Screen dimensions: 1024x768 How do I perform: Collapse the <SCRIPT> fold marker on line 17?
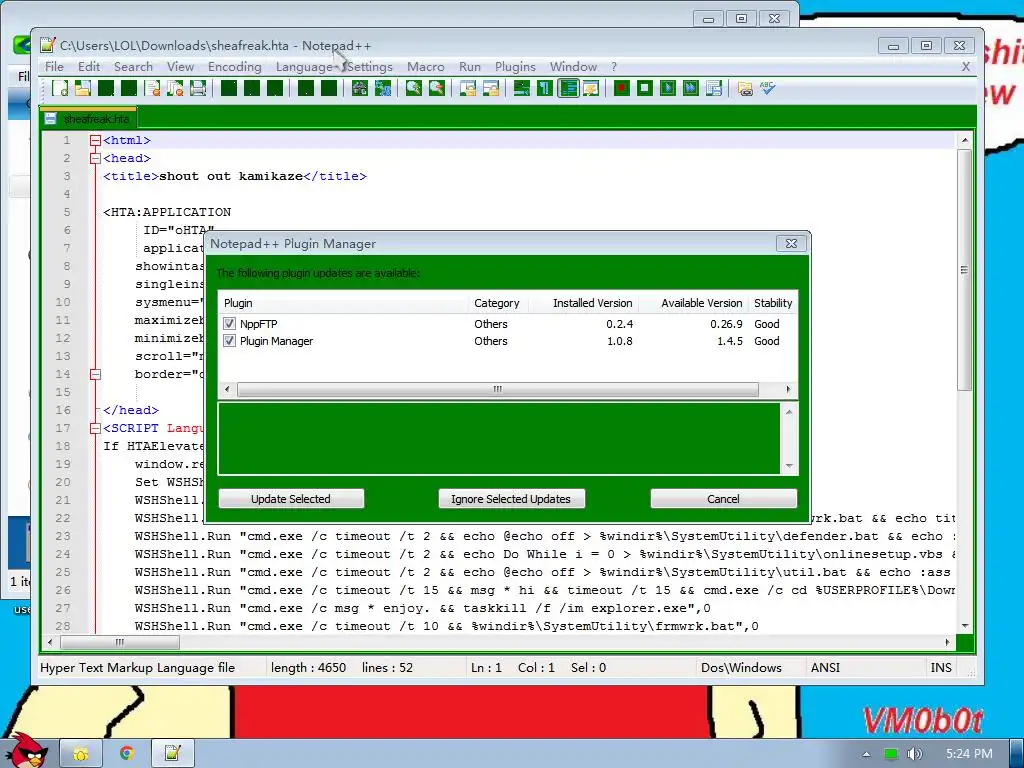click(95, 428)
